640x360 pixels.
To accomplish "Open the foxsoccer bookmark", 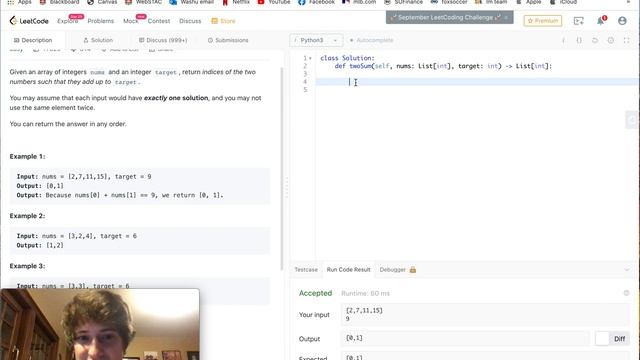I will point(449,2).
